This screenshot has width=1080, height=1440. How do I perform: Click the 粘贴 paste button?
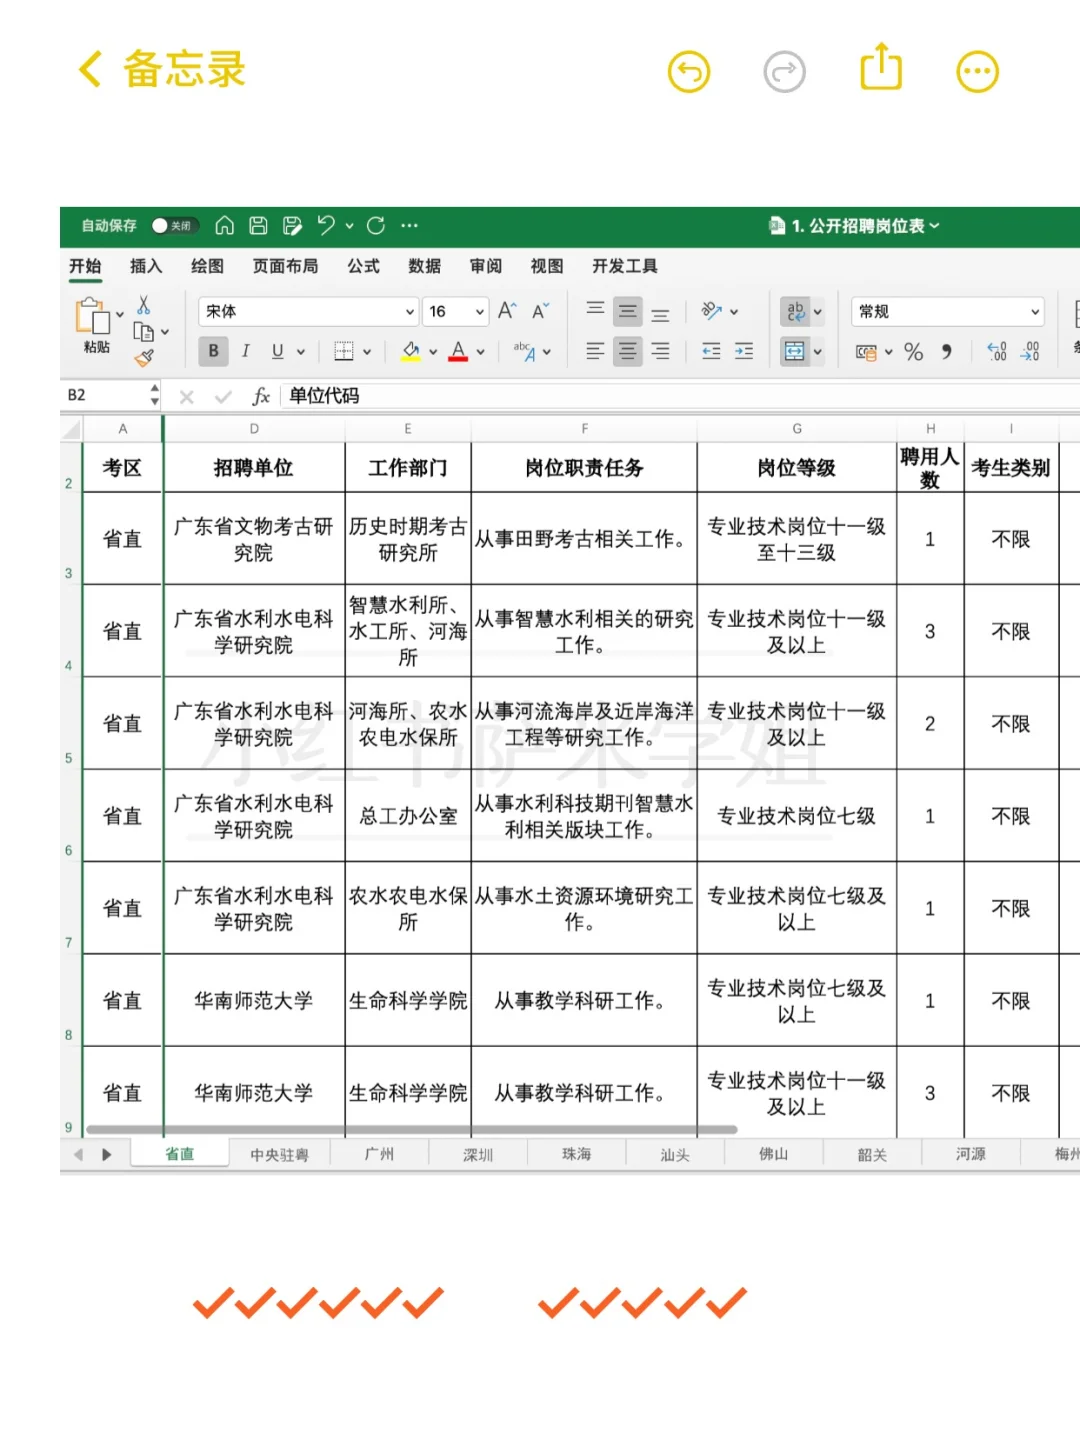[x=95, y=326]
